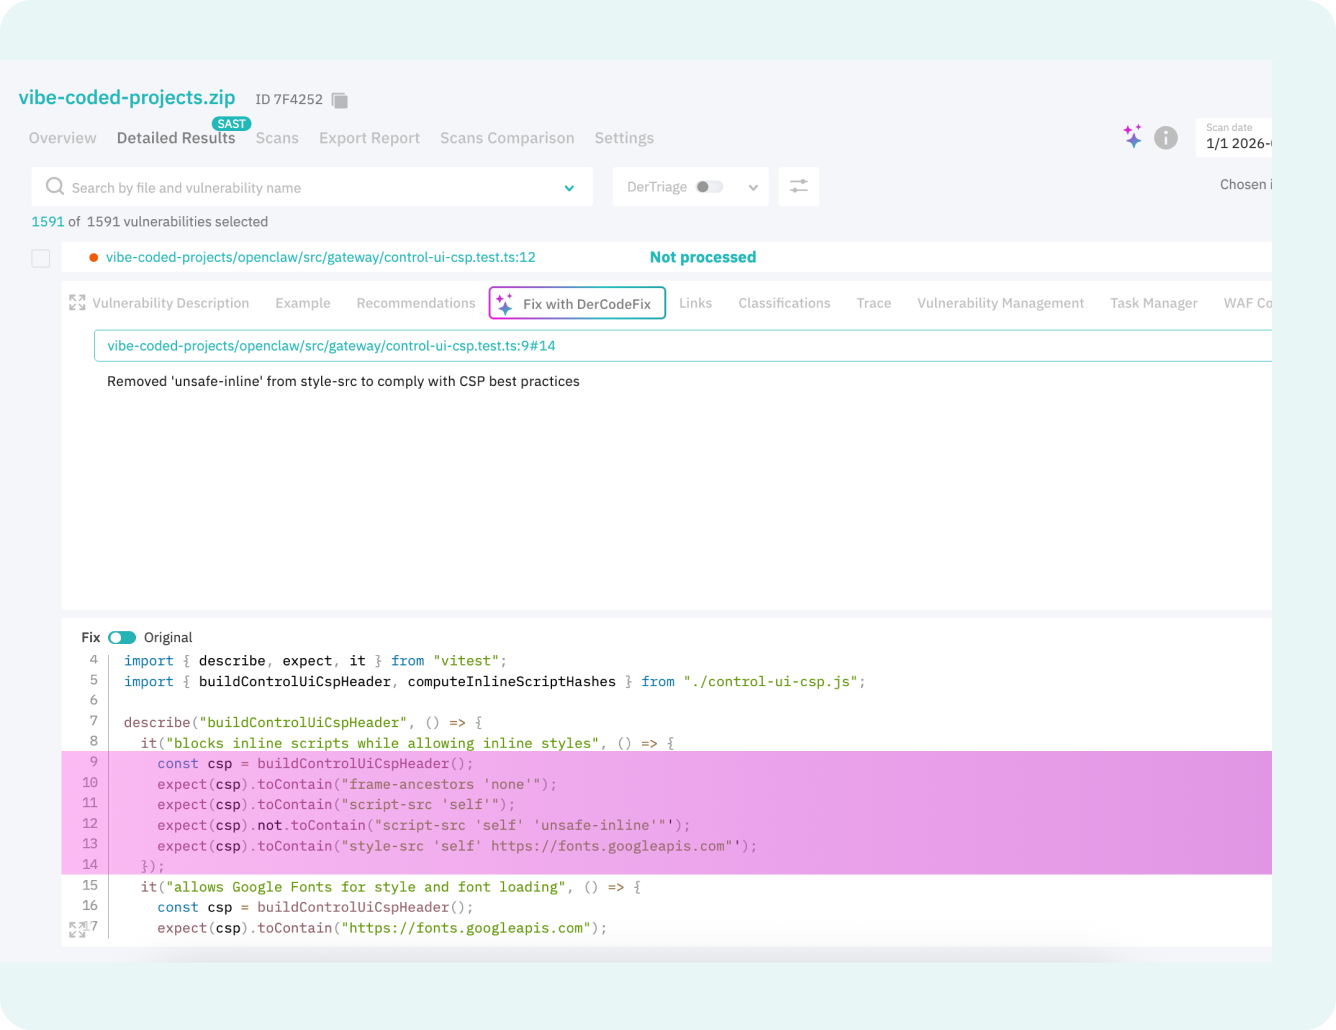The image size is (1336, 1030).
Task: Expand the DerTriage dropdown arrow
Action: 753,188
